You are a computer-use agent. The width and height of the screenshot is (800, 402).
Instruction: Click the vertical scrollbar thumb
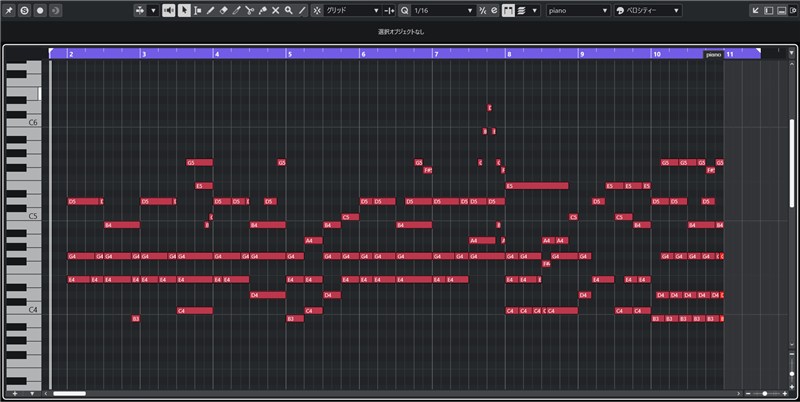pyautogui.click(x=792, y=163)
